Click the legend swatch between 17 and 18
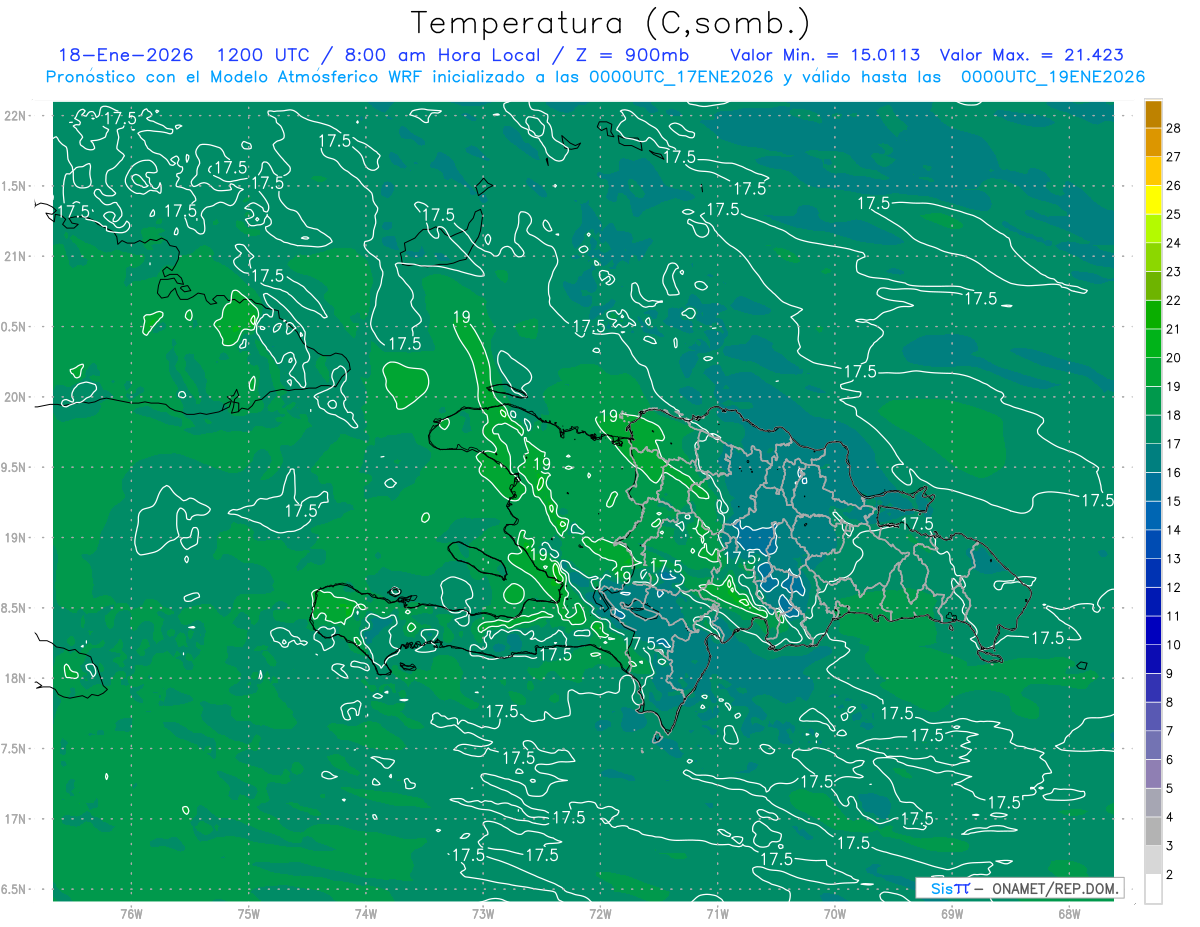 (1153, 431)
